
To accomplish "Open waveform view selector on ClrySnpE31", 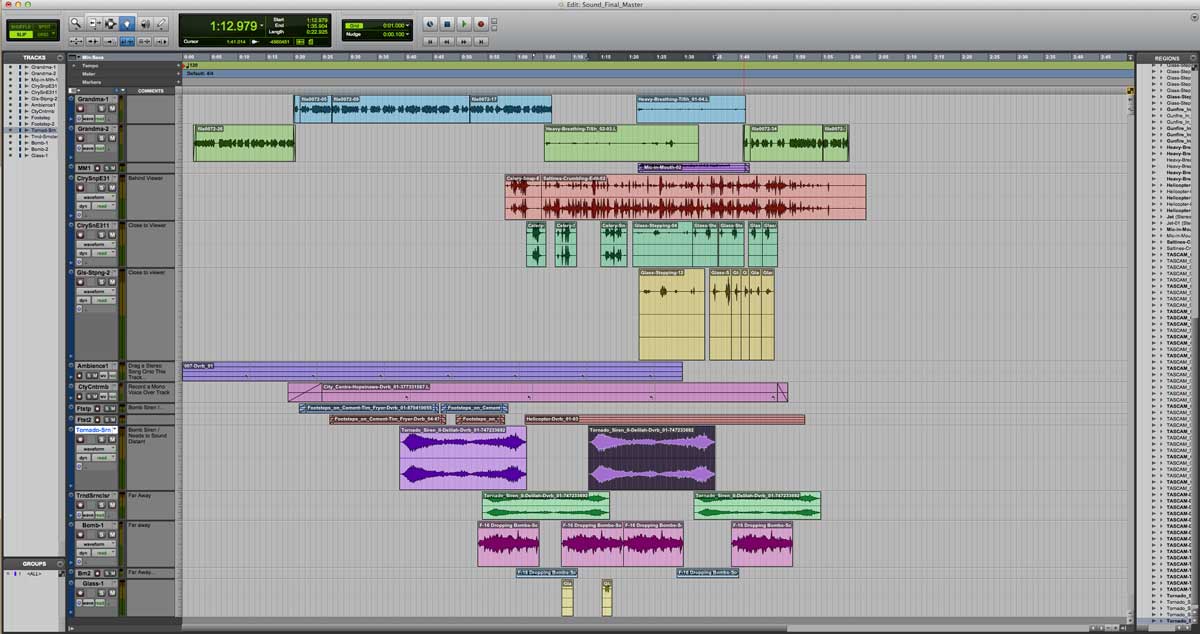I will 96,197.
